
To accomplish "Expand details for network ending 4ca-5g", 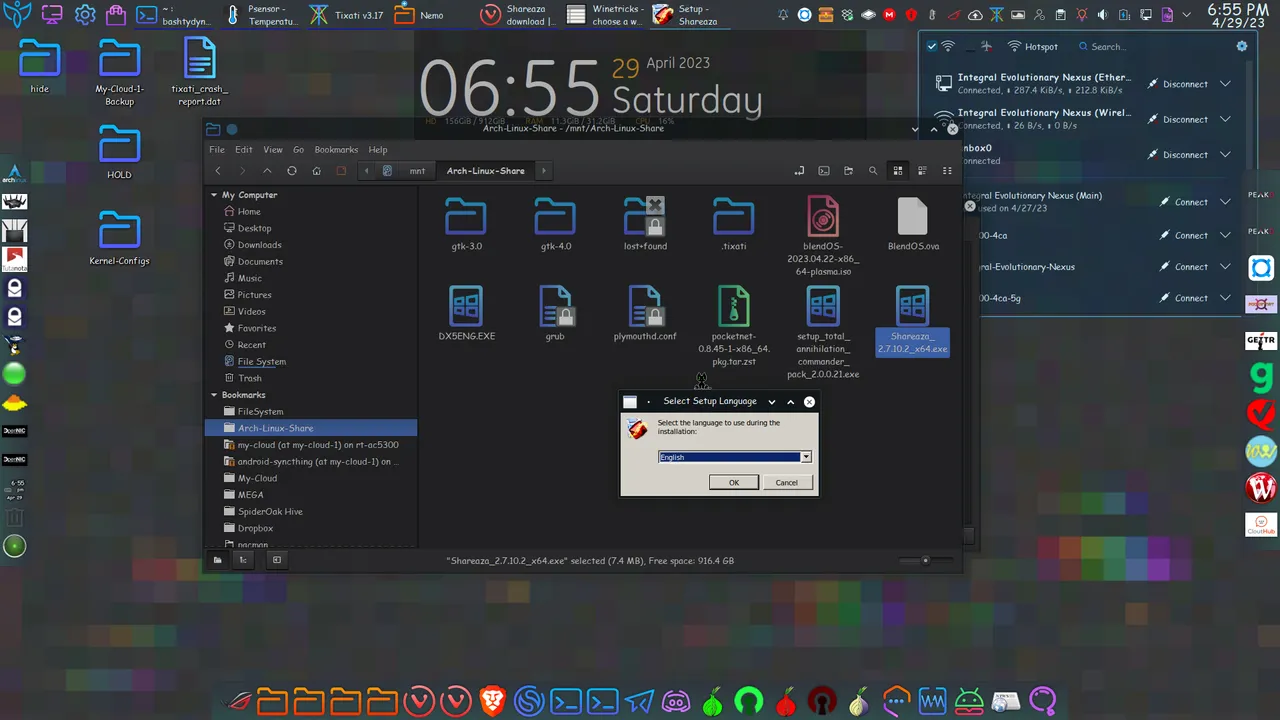I will (1226, 298).
